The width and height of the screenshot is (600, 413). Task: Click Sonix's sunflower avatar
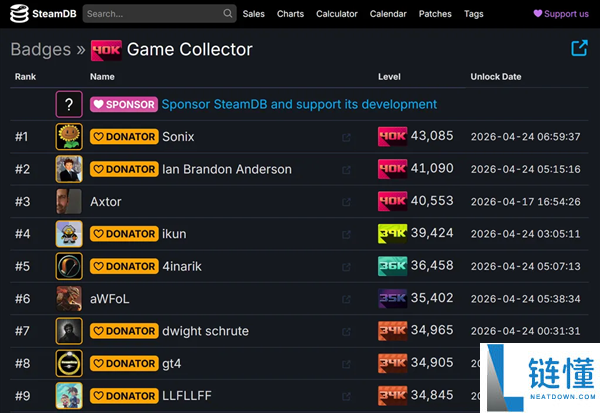coord(69,136)
